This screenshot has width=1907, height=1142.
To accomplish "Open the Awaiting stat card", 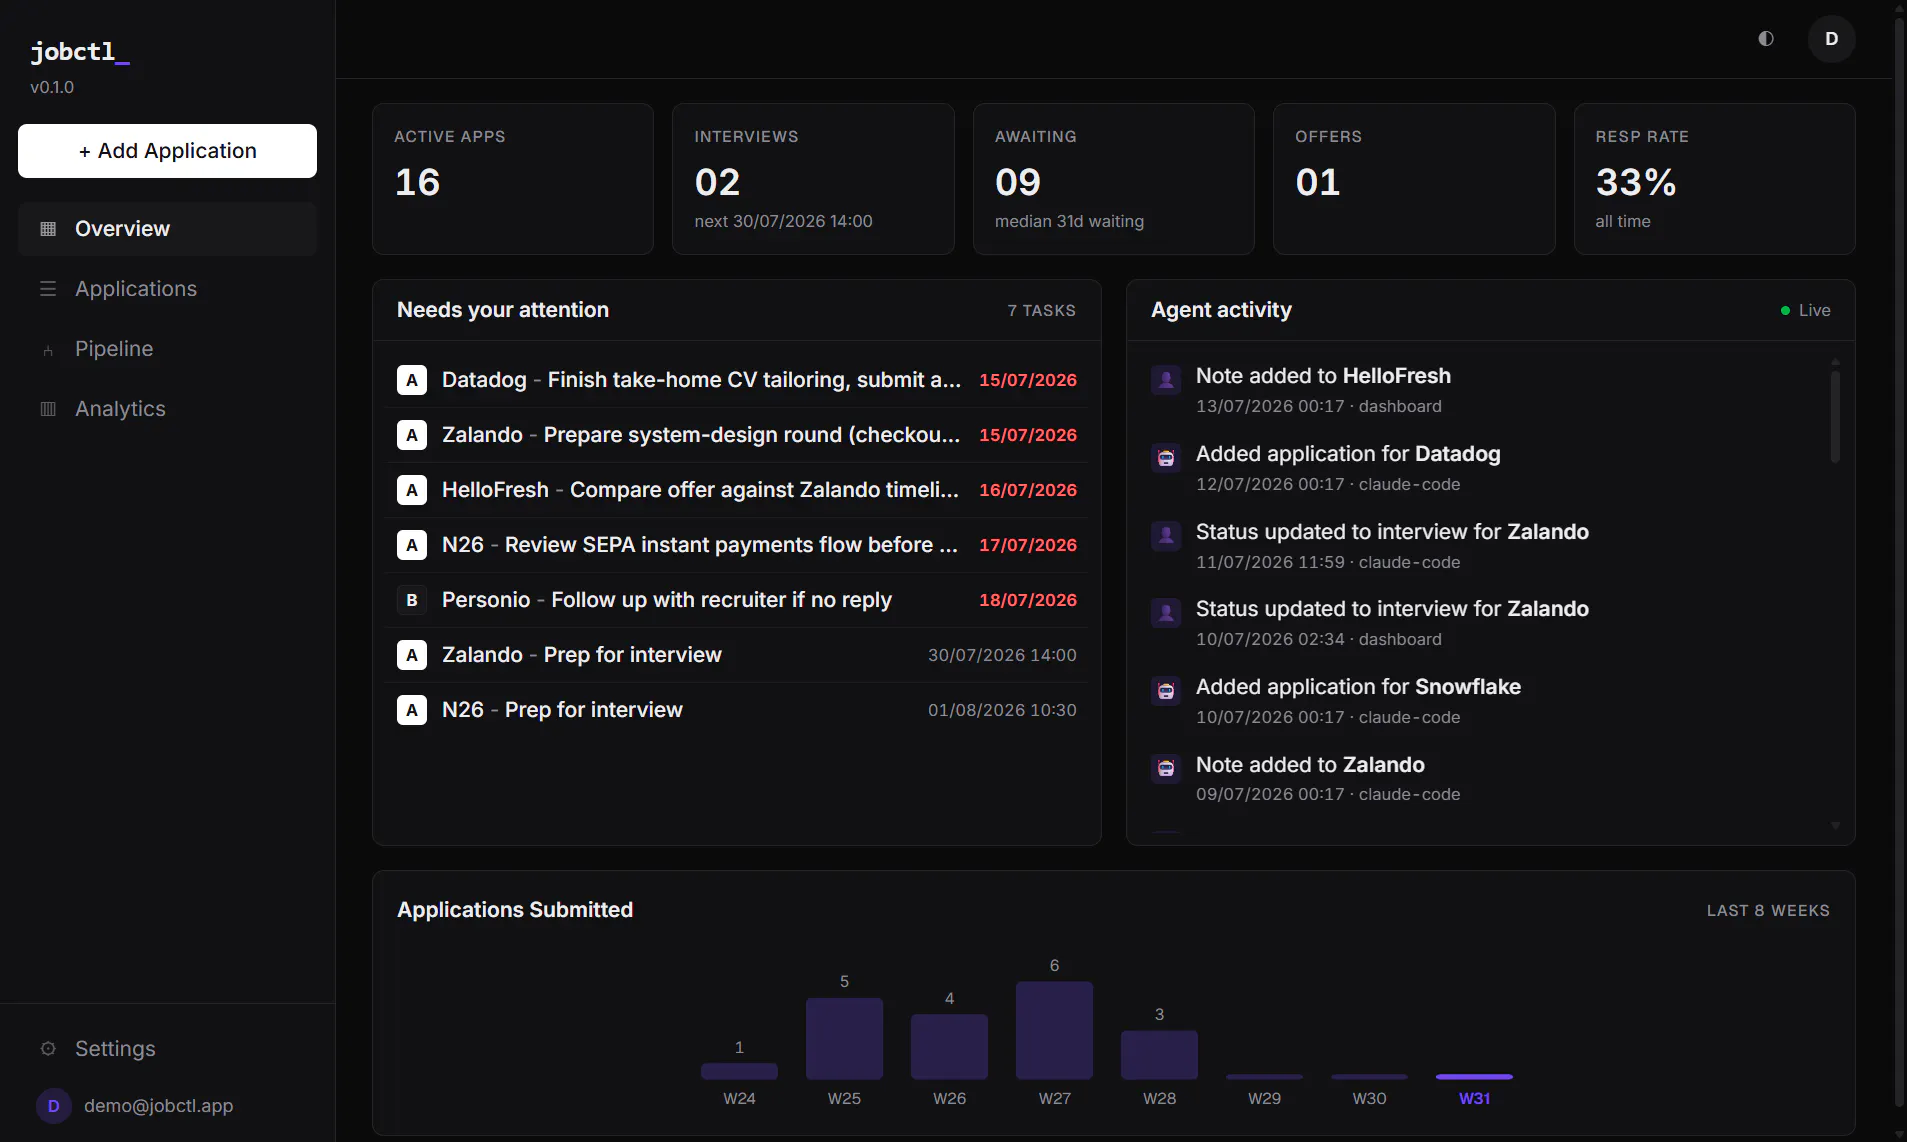I will click(x=1114, y=179).
